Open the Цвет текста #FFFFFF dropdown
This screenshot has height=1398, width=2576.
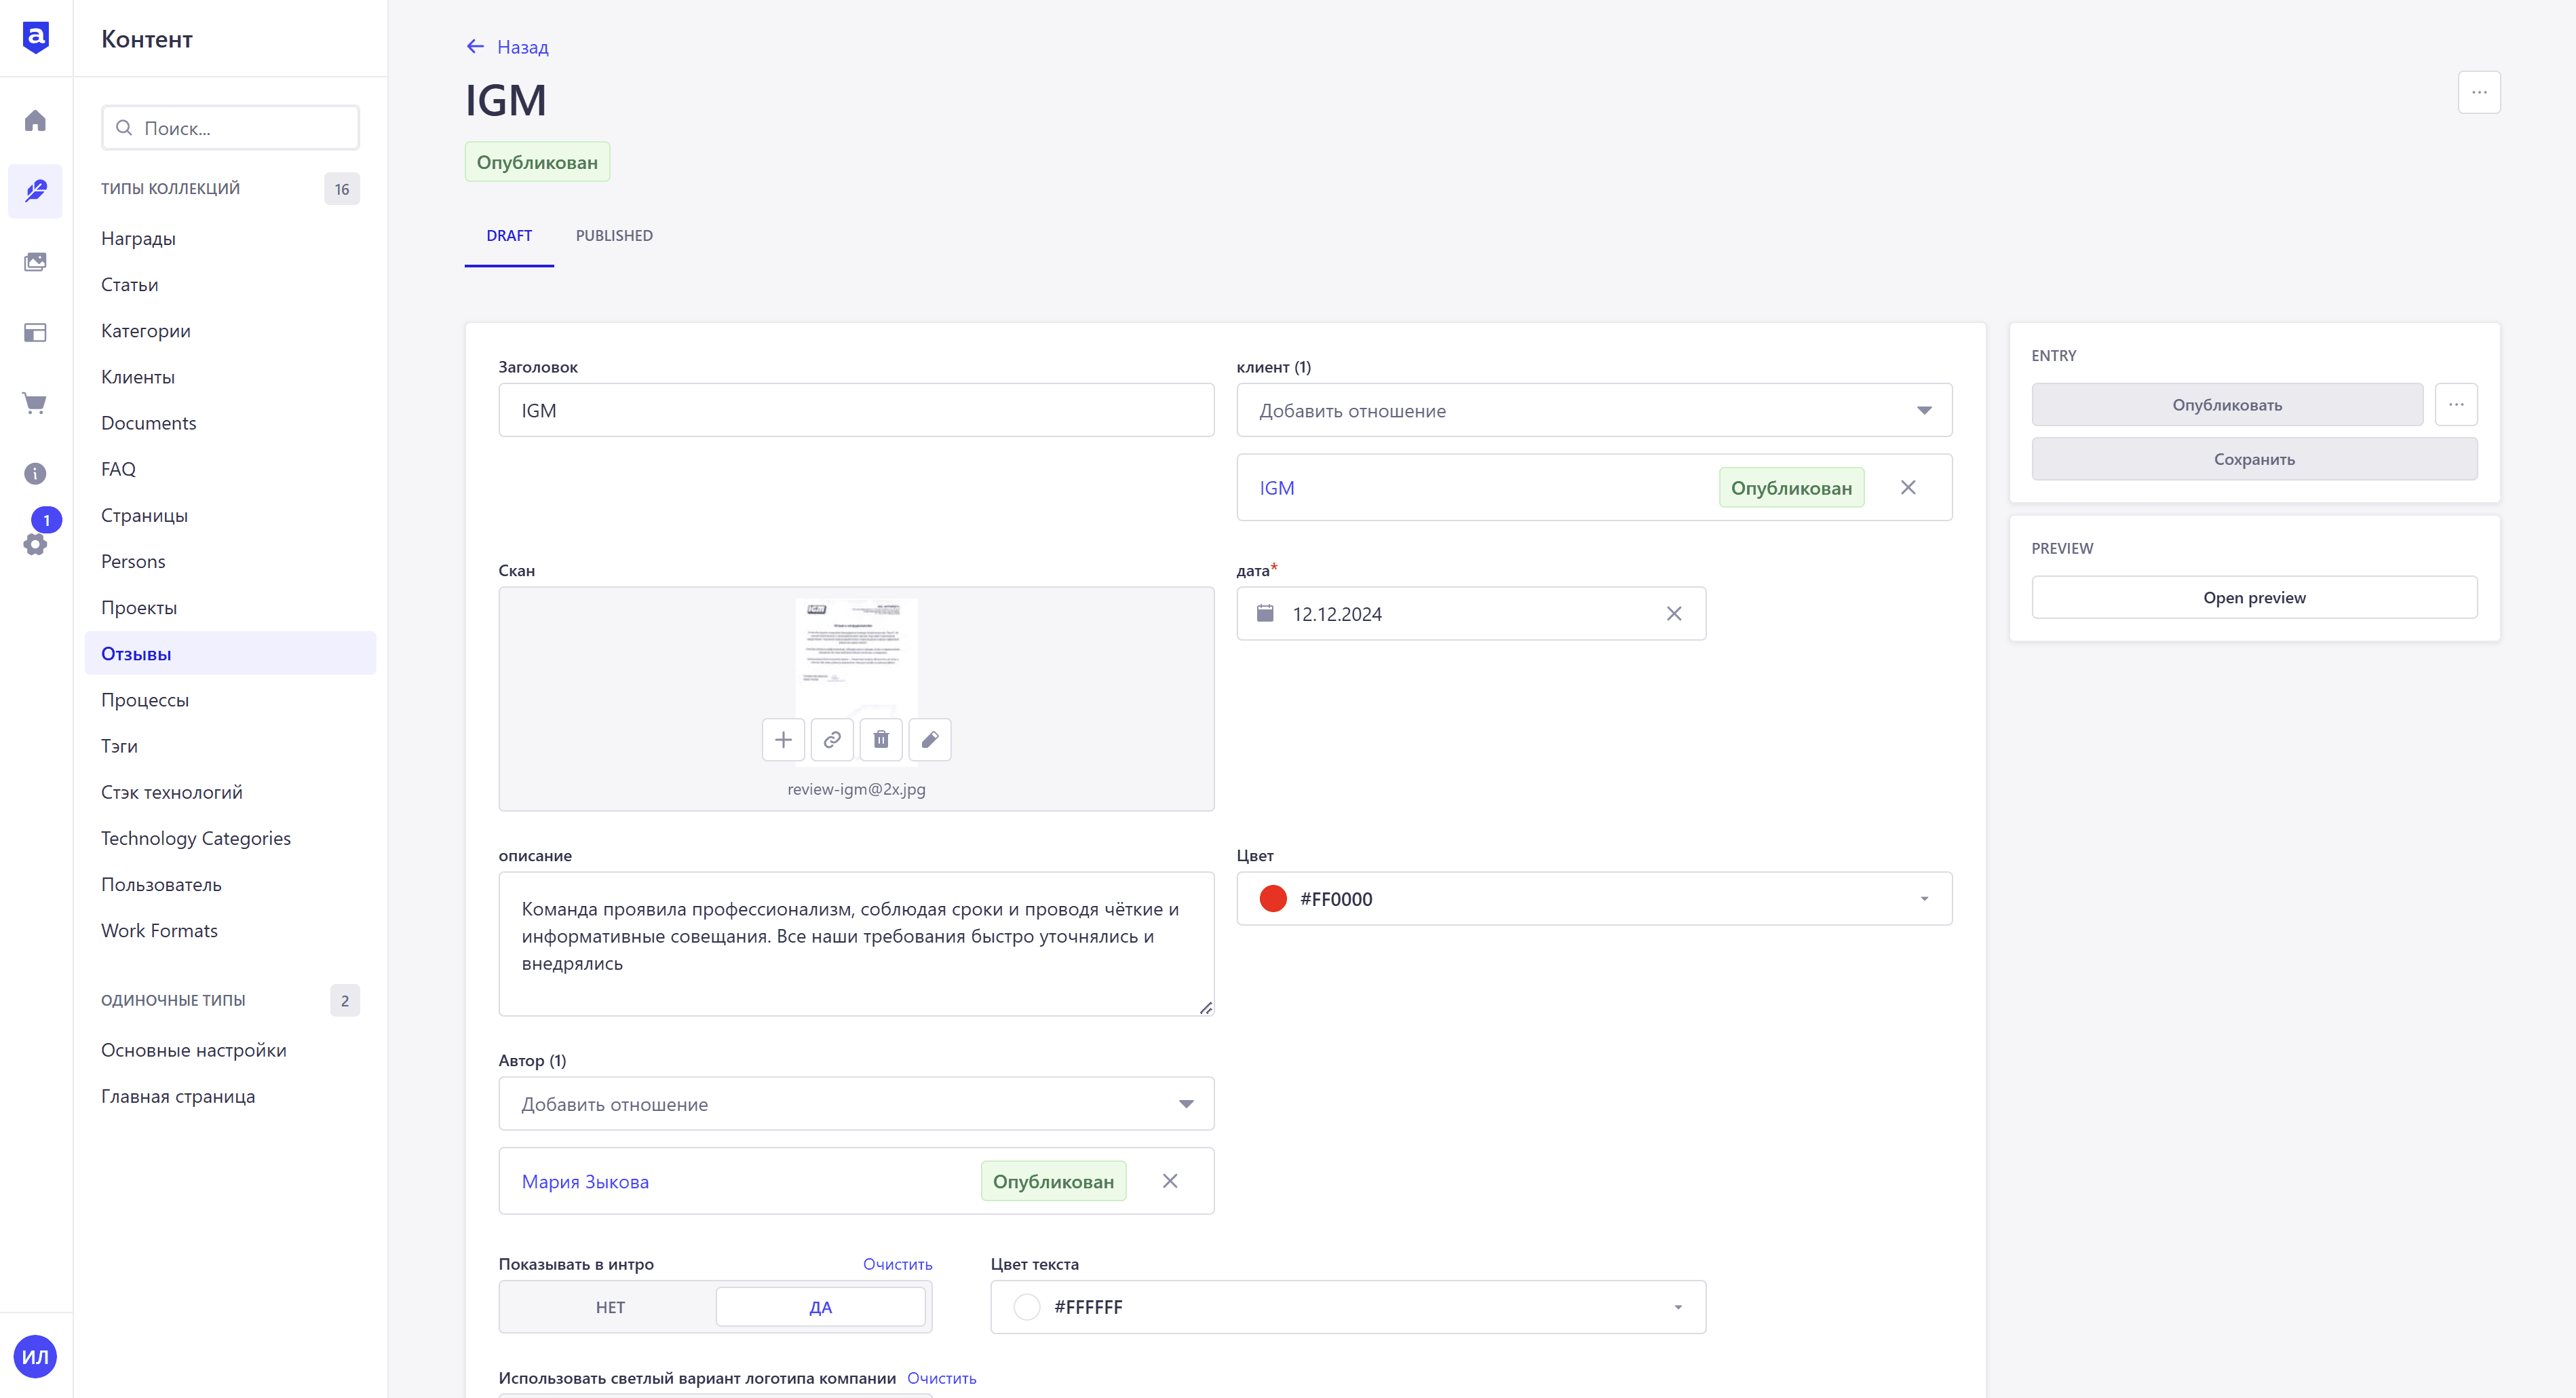[x=1348, y=1307]
